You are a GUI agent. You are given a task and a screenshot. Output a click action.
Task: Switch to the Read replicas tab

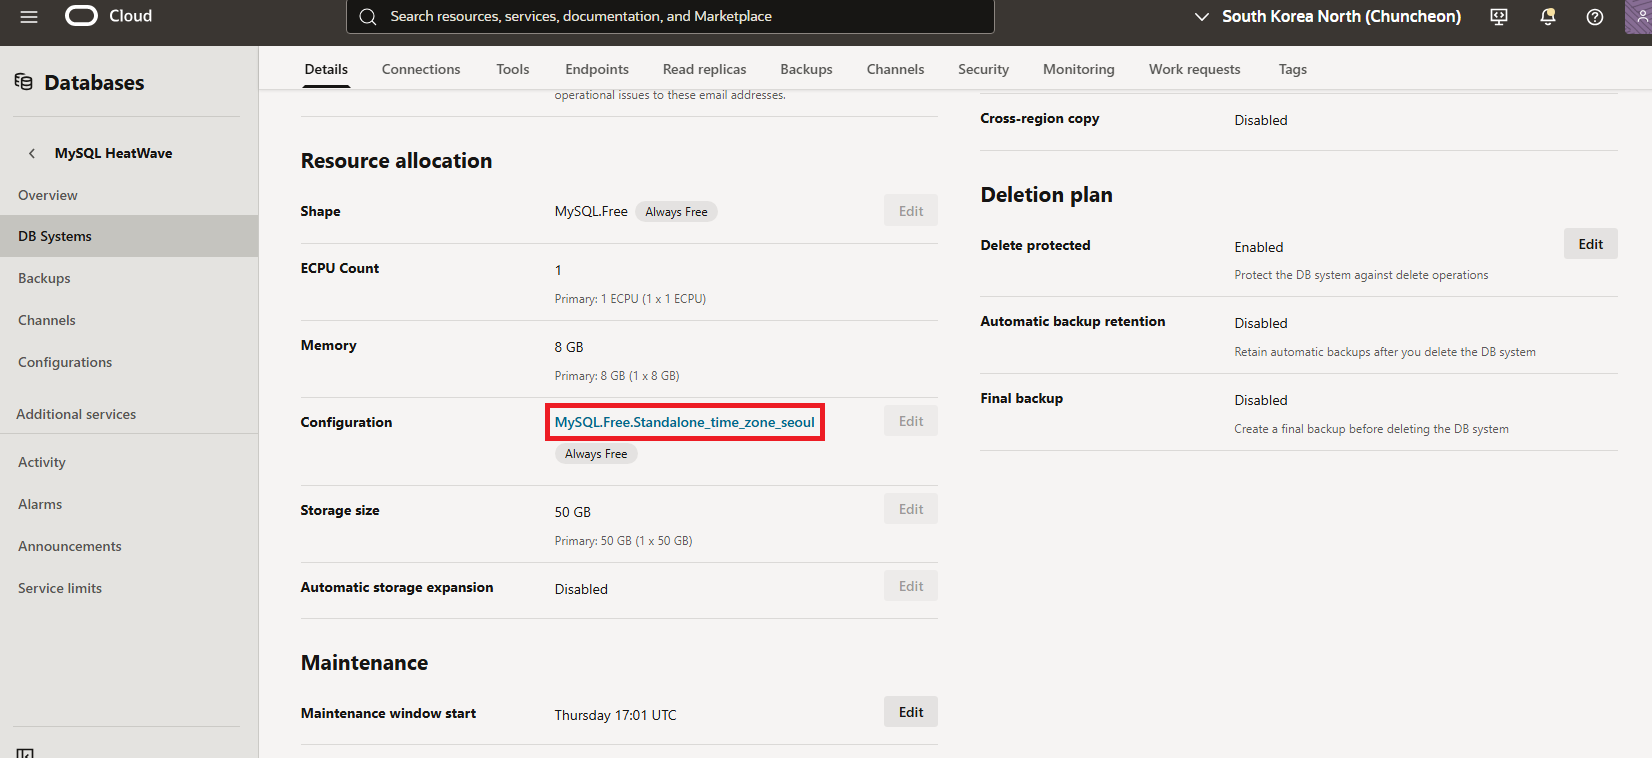705,69
